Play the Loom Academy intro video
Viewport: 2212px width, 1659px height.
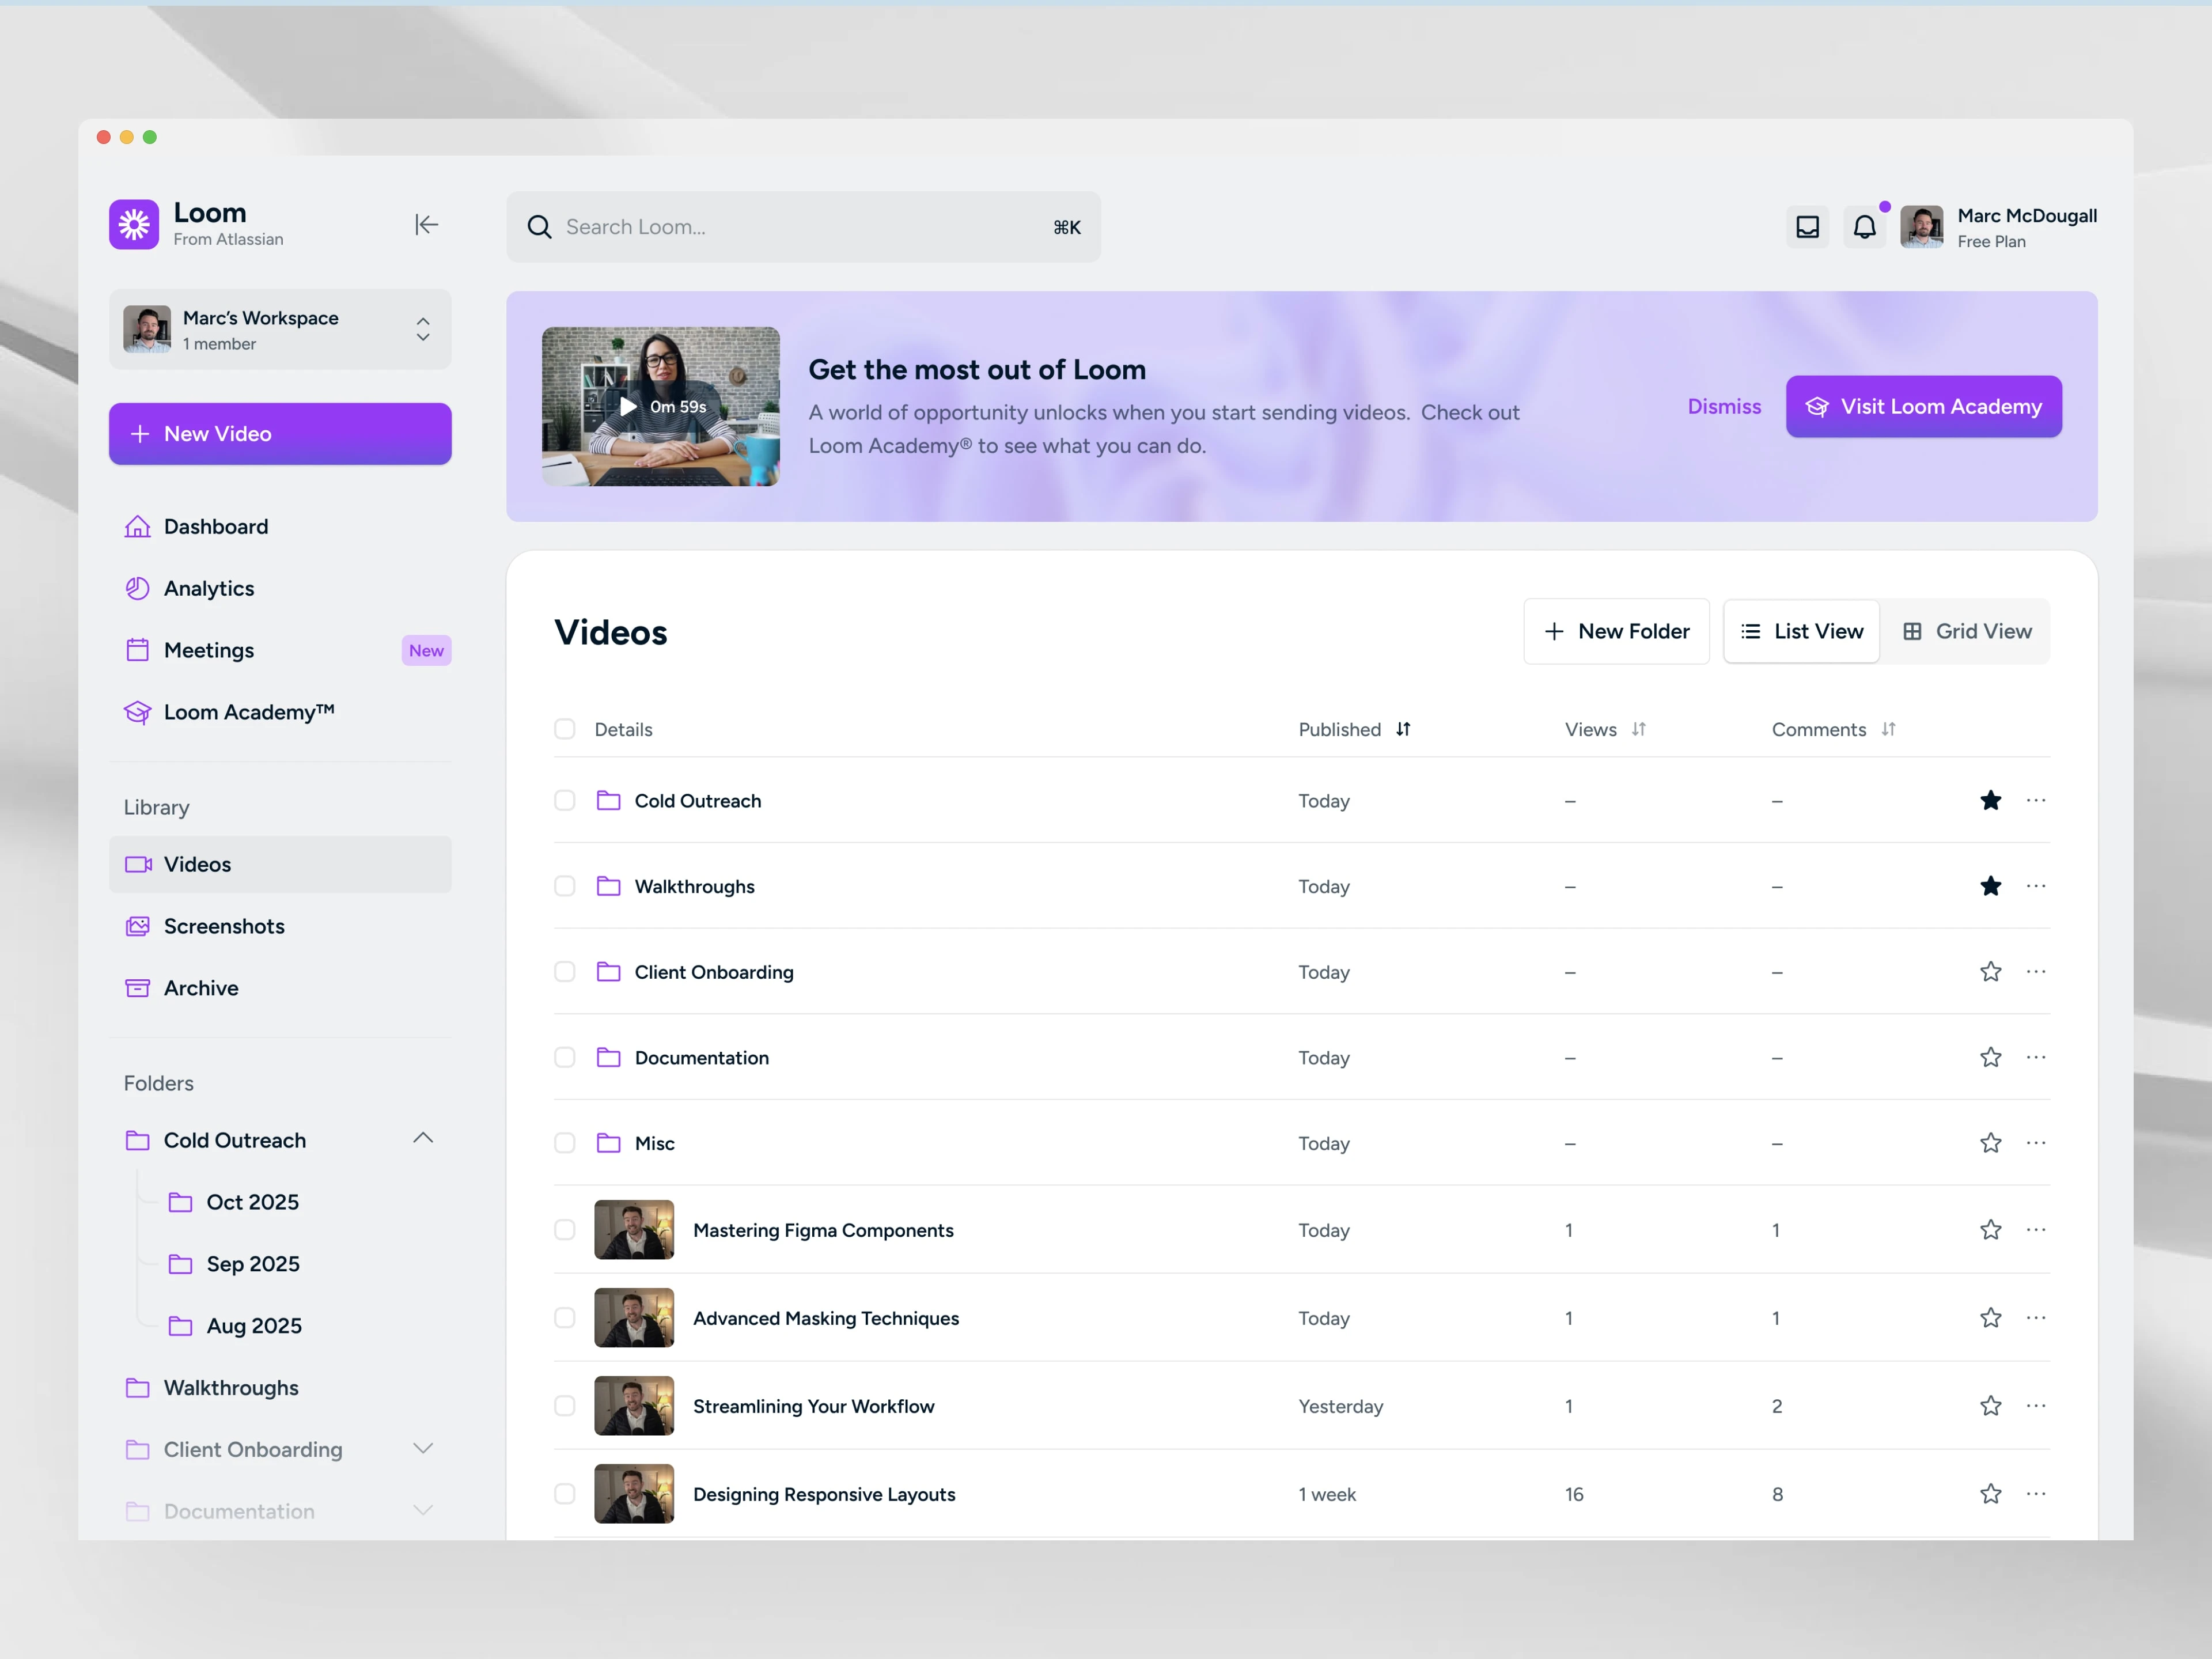click(629, 406)
